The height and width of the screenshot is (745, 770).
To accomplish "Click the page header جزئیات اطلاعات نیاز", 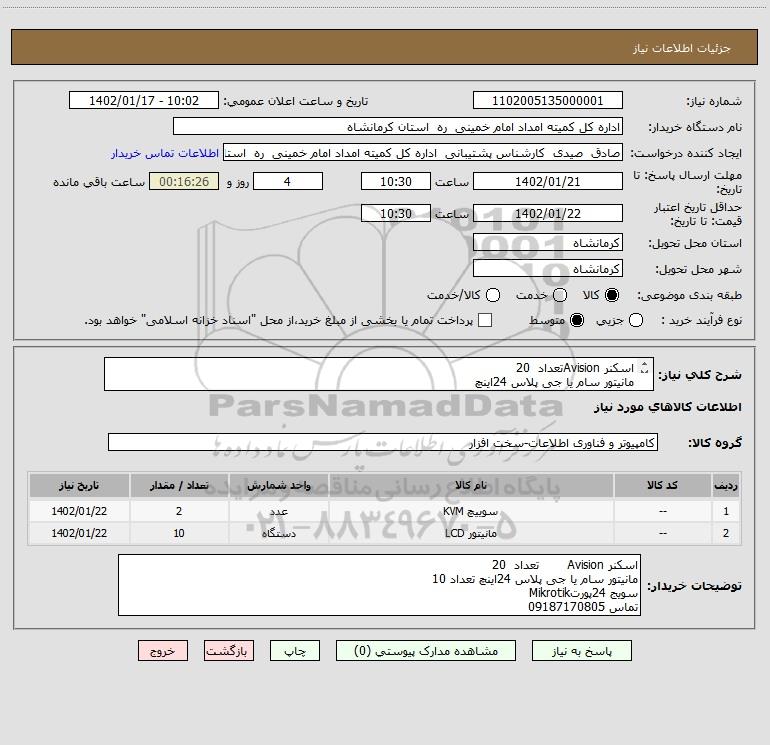I will click(682, 48).
